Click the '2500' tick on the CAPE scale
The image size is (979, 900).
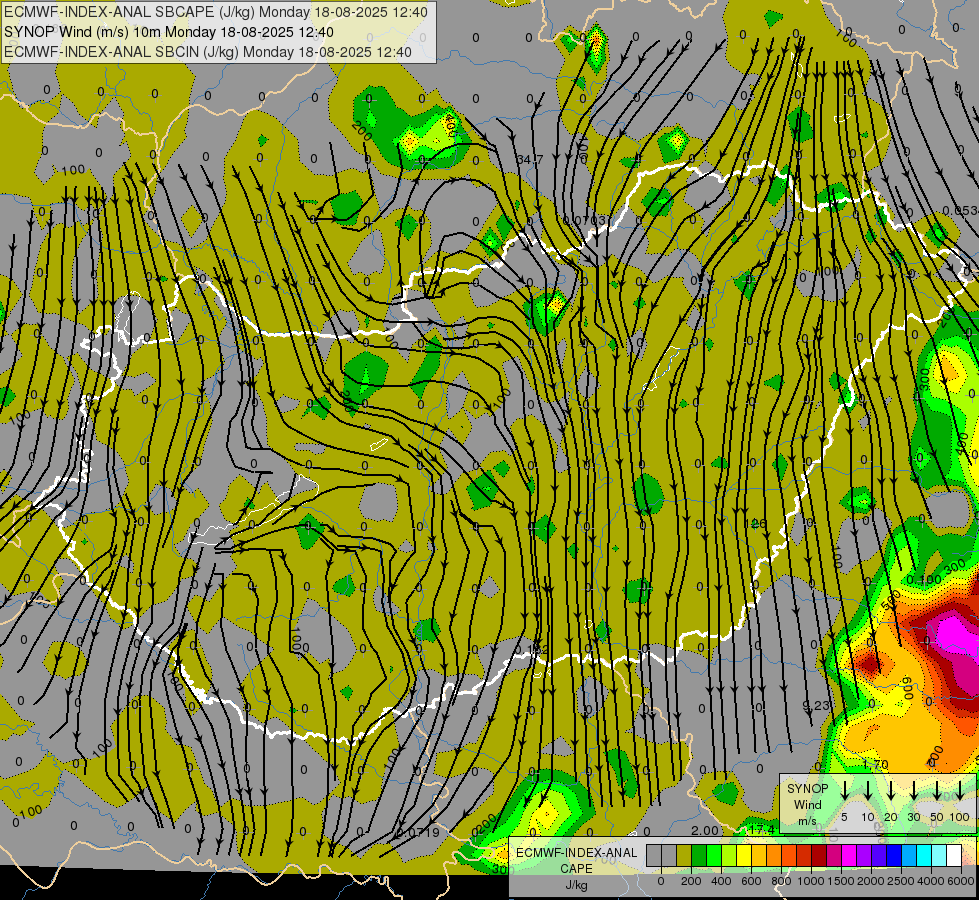tap(901, 881)
